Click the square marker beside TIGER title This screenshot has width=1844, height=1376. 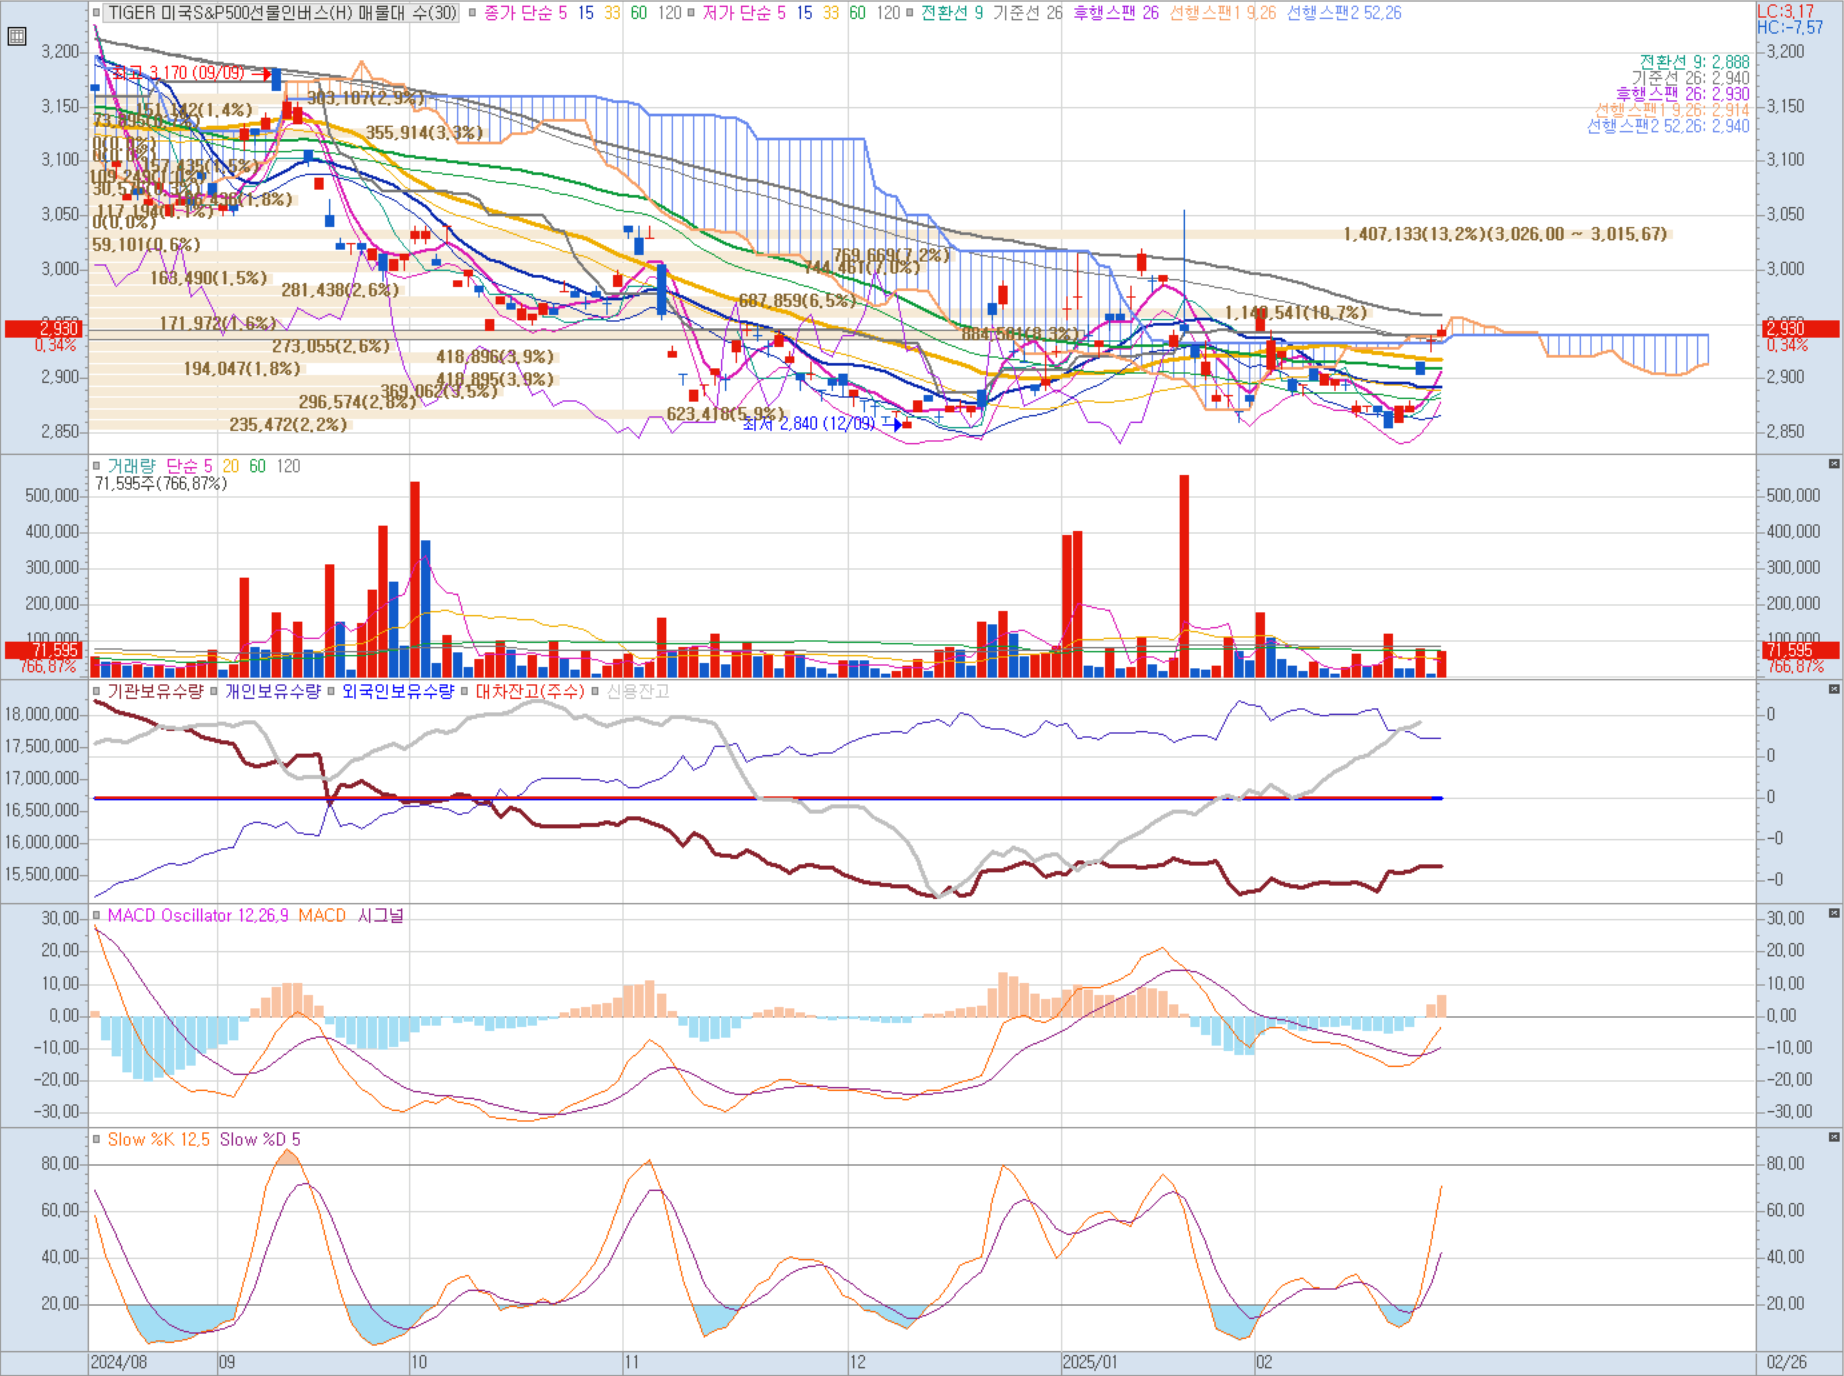(x=97, y=13)
